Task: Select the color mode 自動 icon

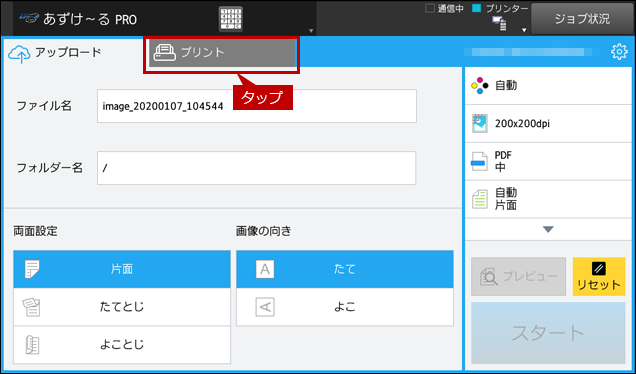Action: tap(479, 86)
